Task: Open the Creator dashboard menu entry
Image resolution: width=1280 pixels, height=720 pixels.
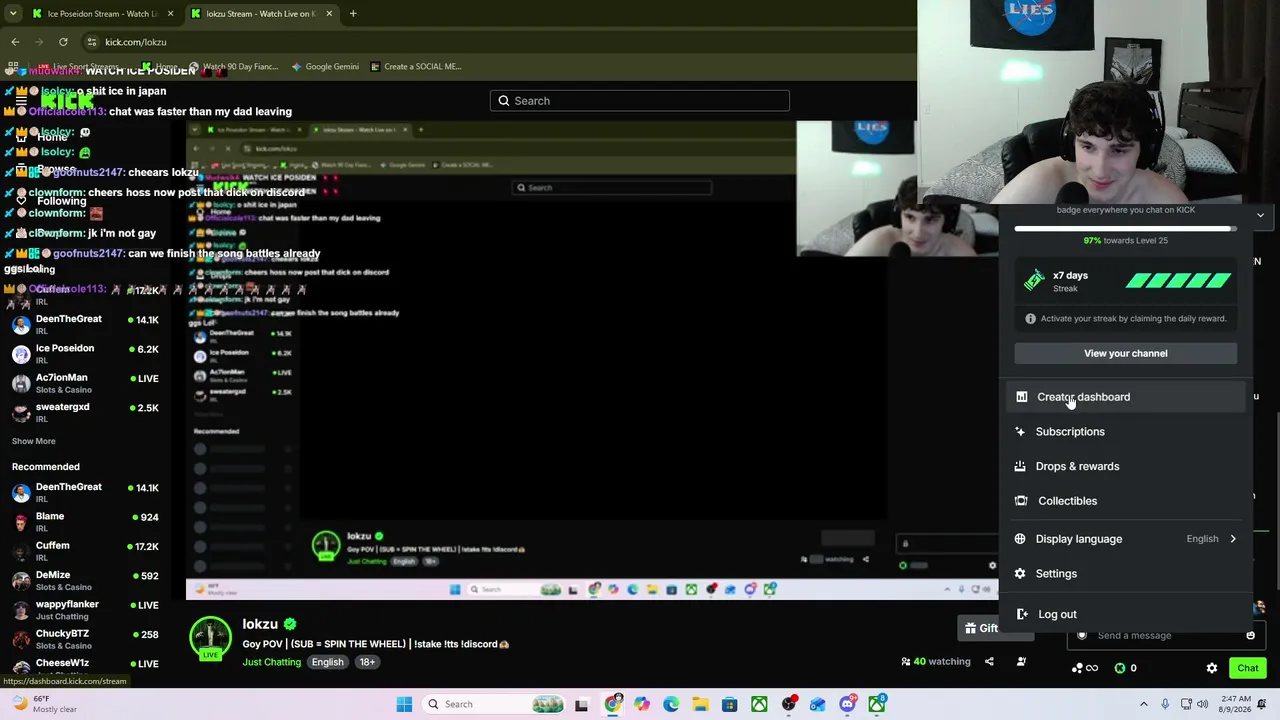Action: 1126,397
